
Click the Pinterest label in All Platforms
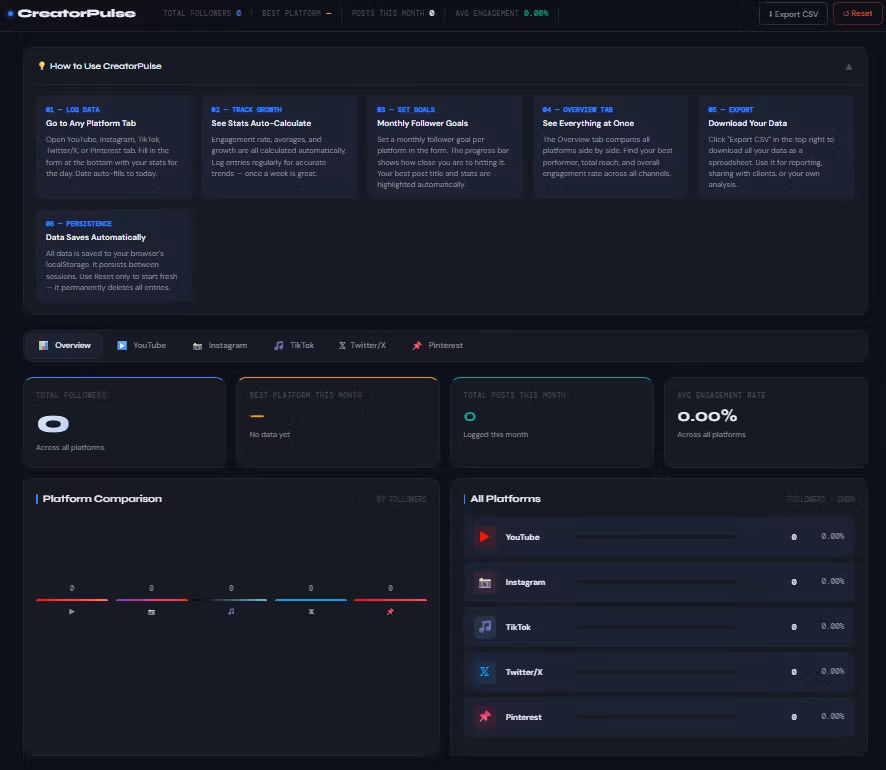pyautogui.click(x=523, y=717)
